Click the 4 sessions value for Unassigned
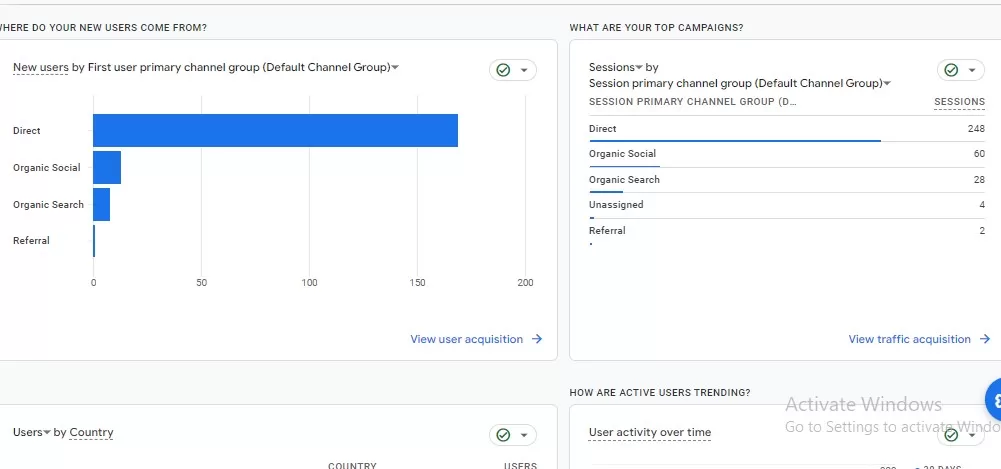The width and height of the screenshot is (1001, 469). (x=982, y=205)
